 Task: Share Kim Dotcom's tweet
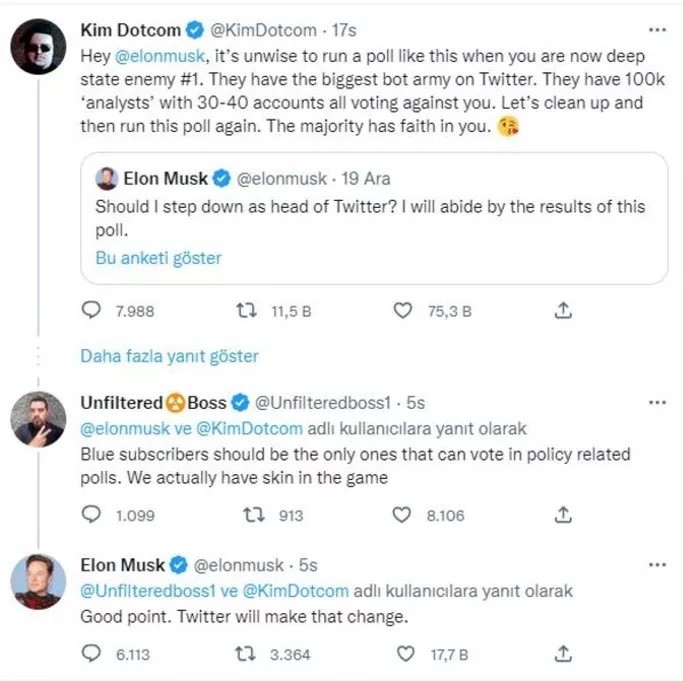563,311
